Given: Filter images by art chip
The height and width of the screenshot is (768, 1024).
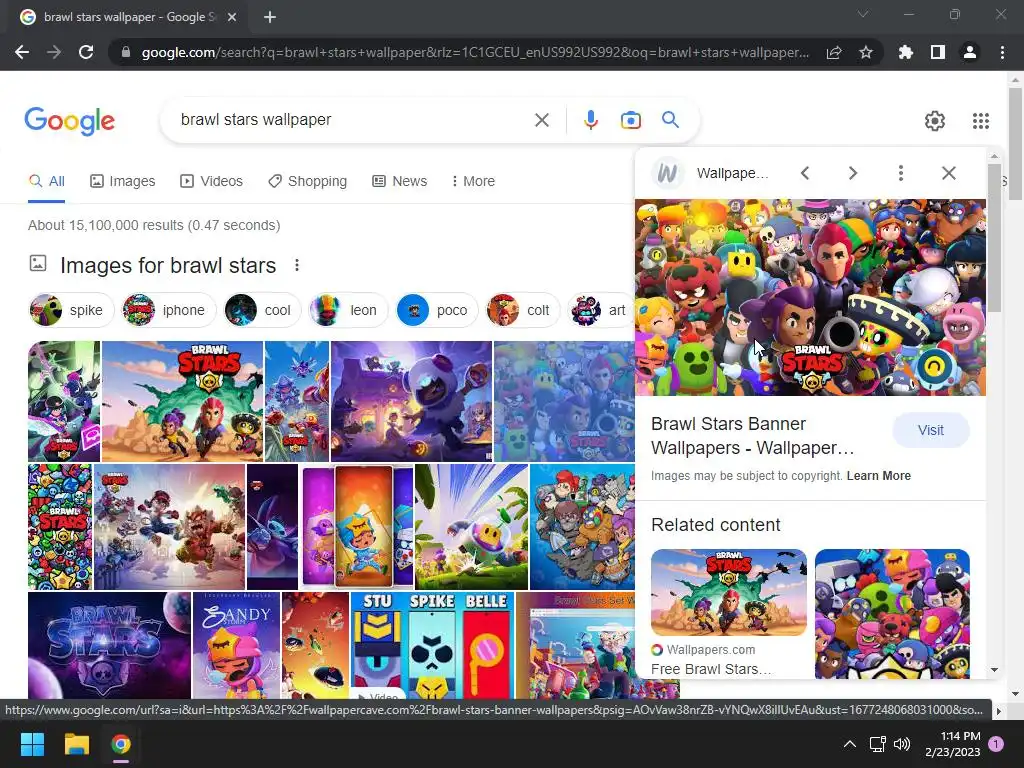Looking at the screenshot, I should (601, 310).
